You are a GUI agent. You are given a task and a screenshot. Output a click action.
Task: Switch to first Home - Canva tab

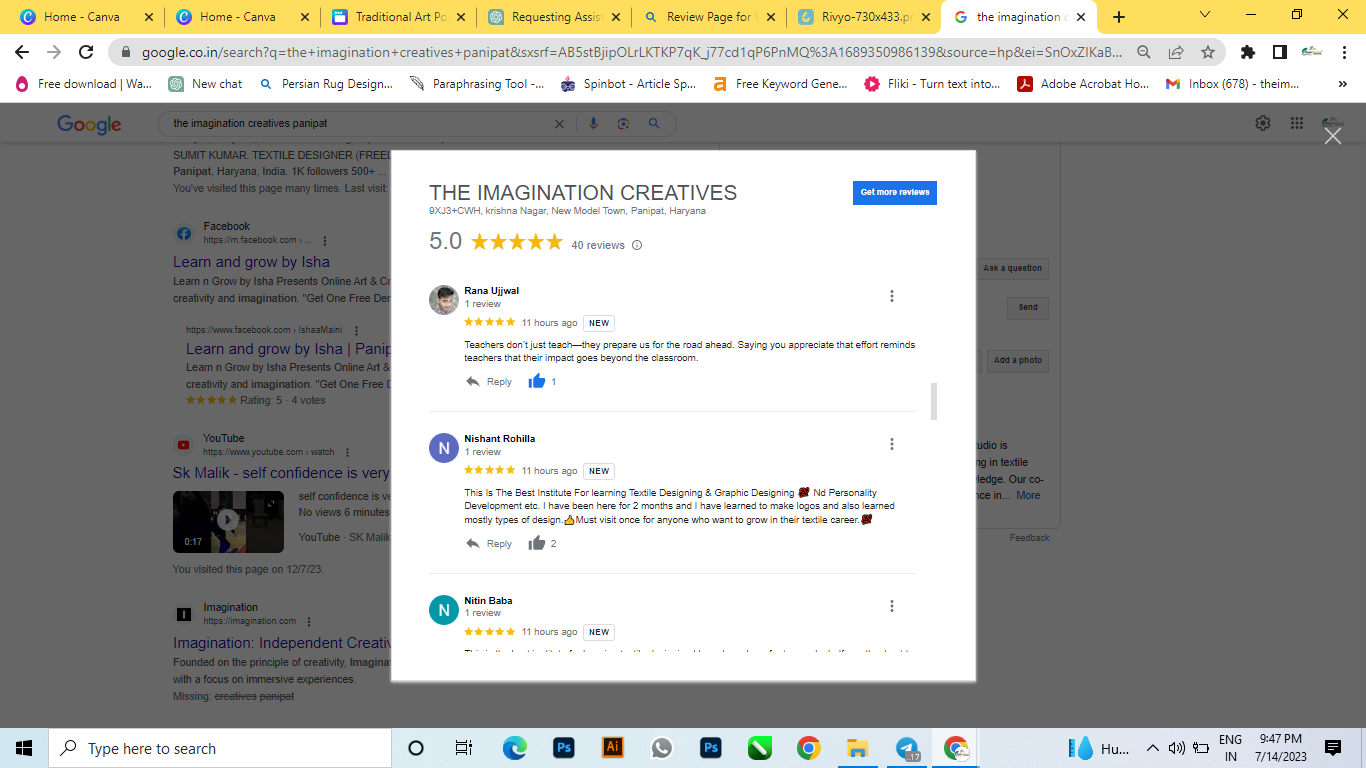pyautogui.click(x=87, y=17)
